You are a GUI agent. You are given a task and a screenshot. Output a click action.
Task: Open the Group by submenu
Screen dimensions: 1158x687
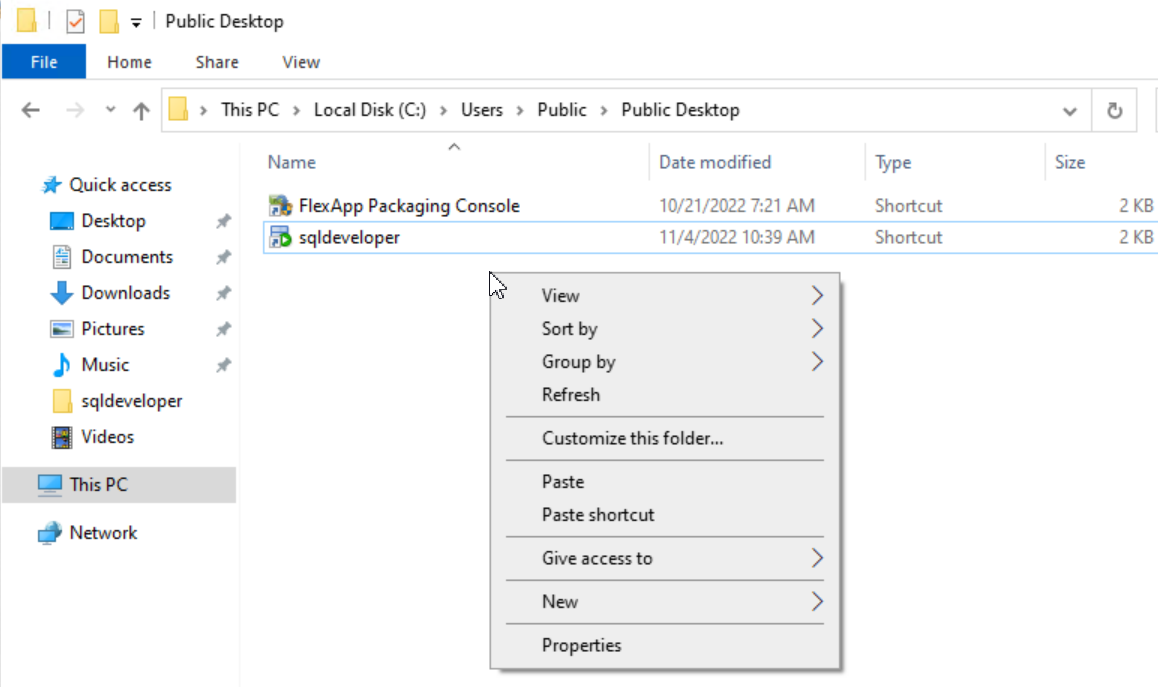click(665, 362)
